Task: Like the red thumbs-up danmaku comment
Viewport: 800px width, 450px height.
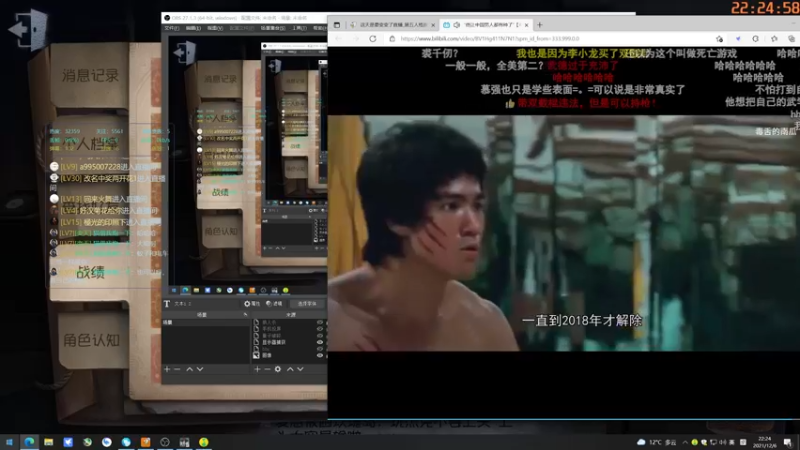Action: pos(509,104)
